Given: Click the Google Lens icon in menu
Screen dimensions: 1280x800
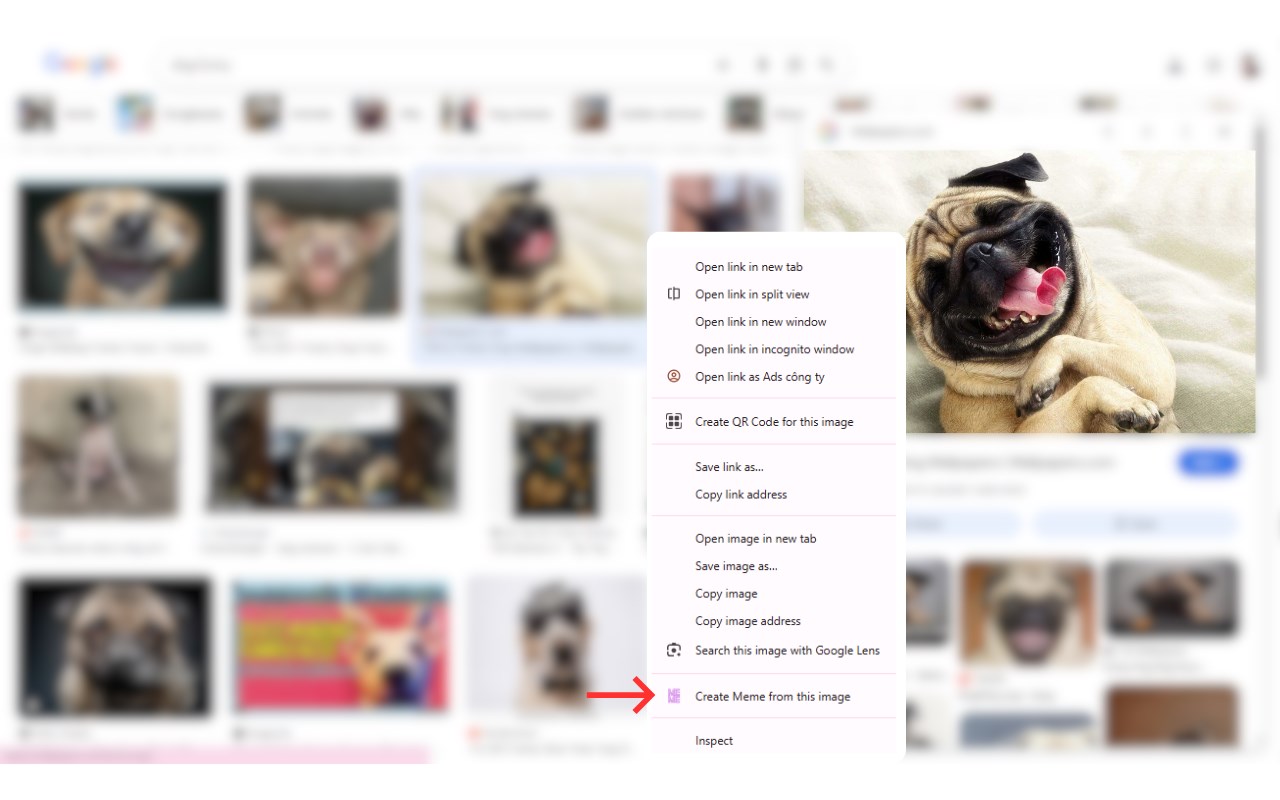Looking at the screenshot, I should (674, 650).
